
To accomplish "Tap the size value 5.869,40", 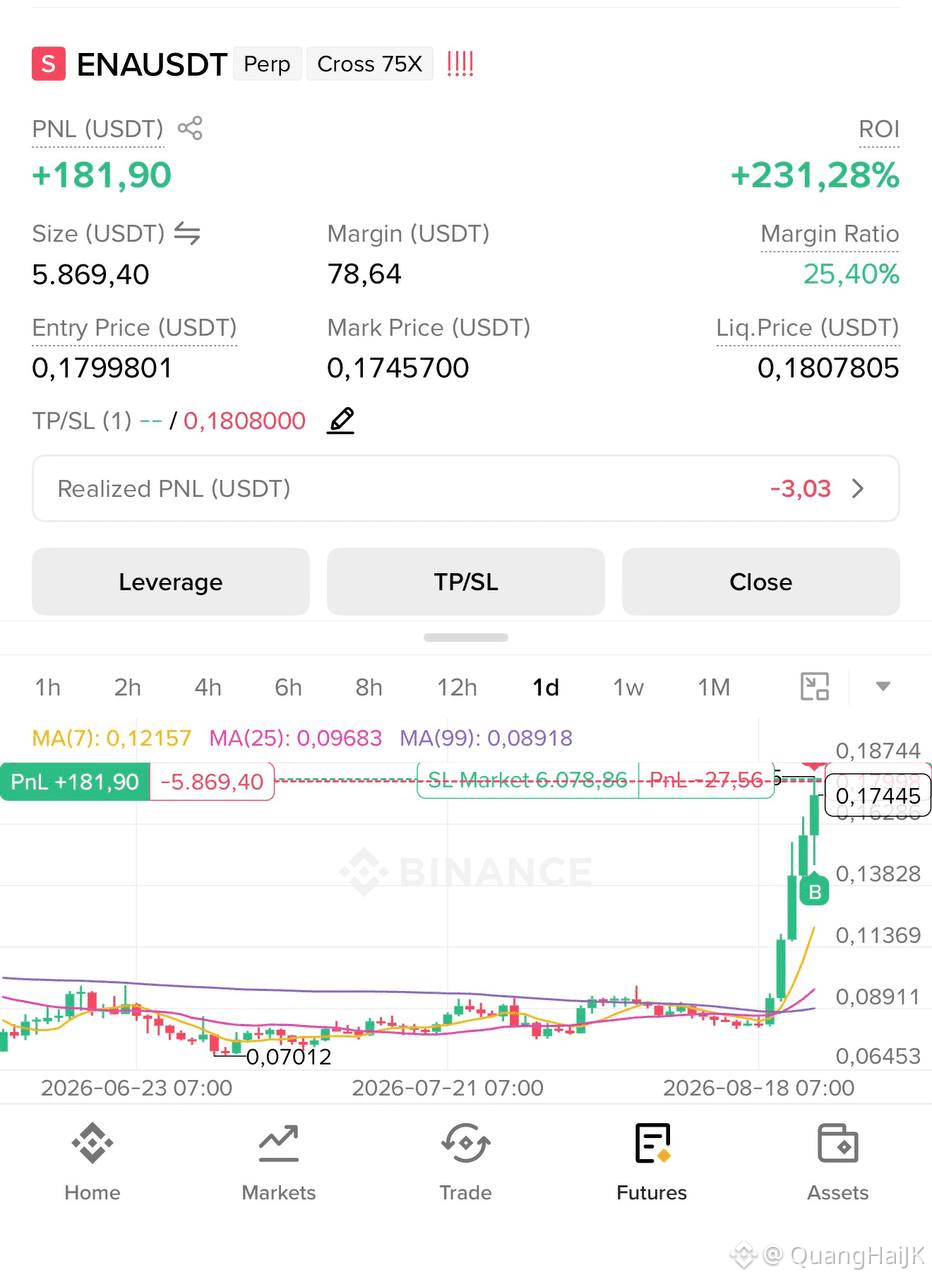I will [91, 274].
